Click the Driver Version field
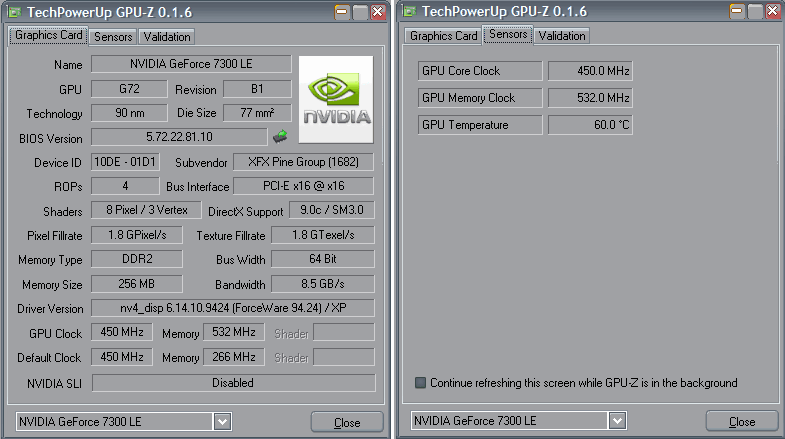The image size is (785, 439). click(233, 308)
